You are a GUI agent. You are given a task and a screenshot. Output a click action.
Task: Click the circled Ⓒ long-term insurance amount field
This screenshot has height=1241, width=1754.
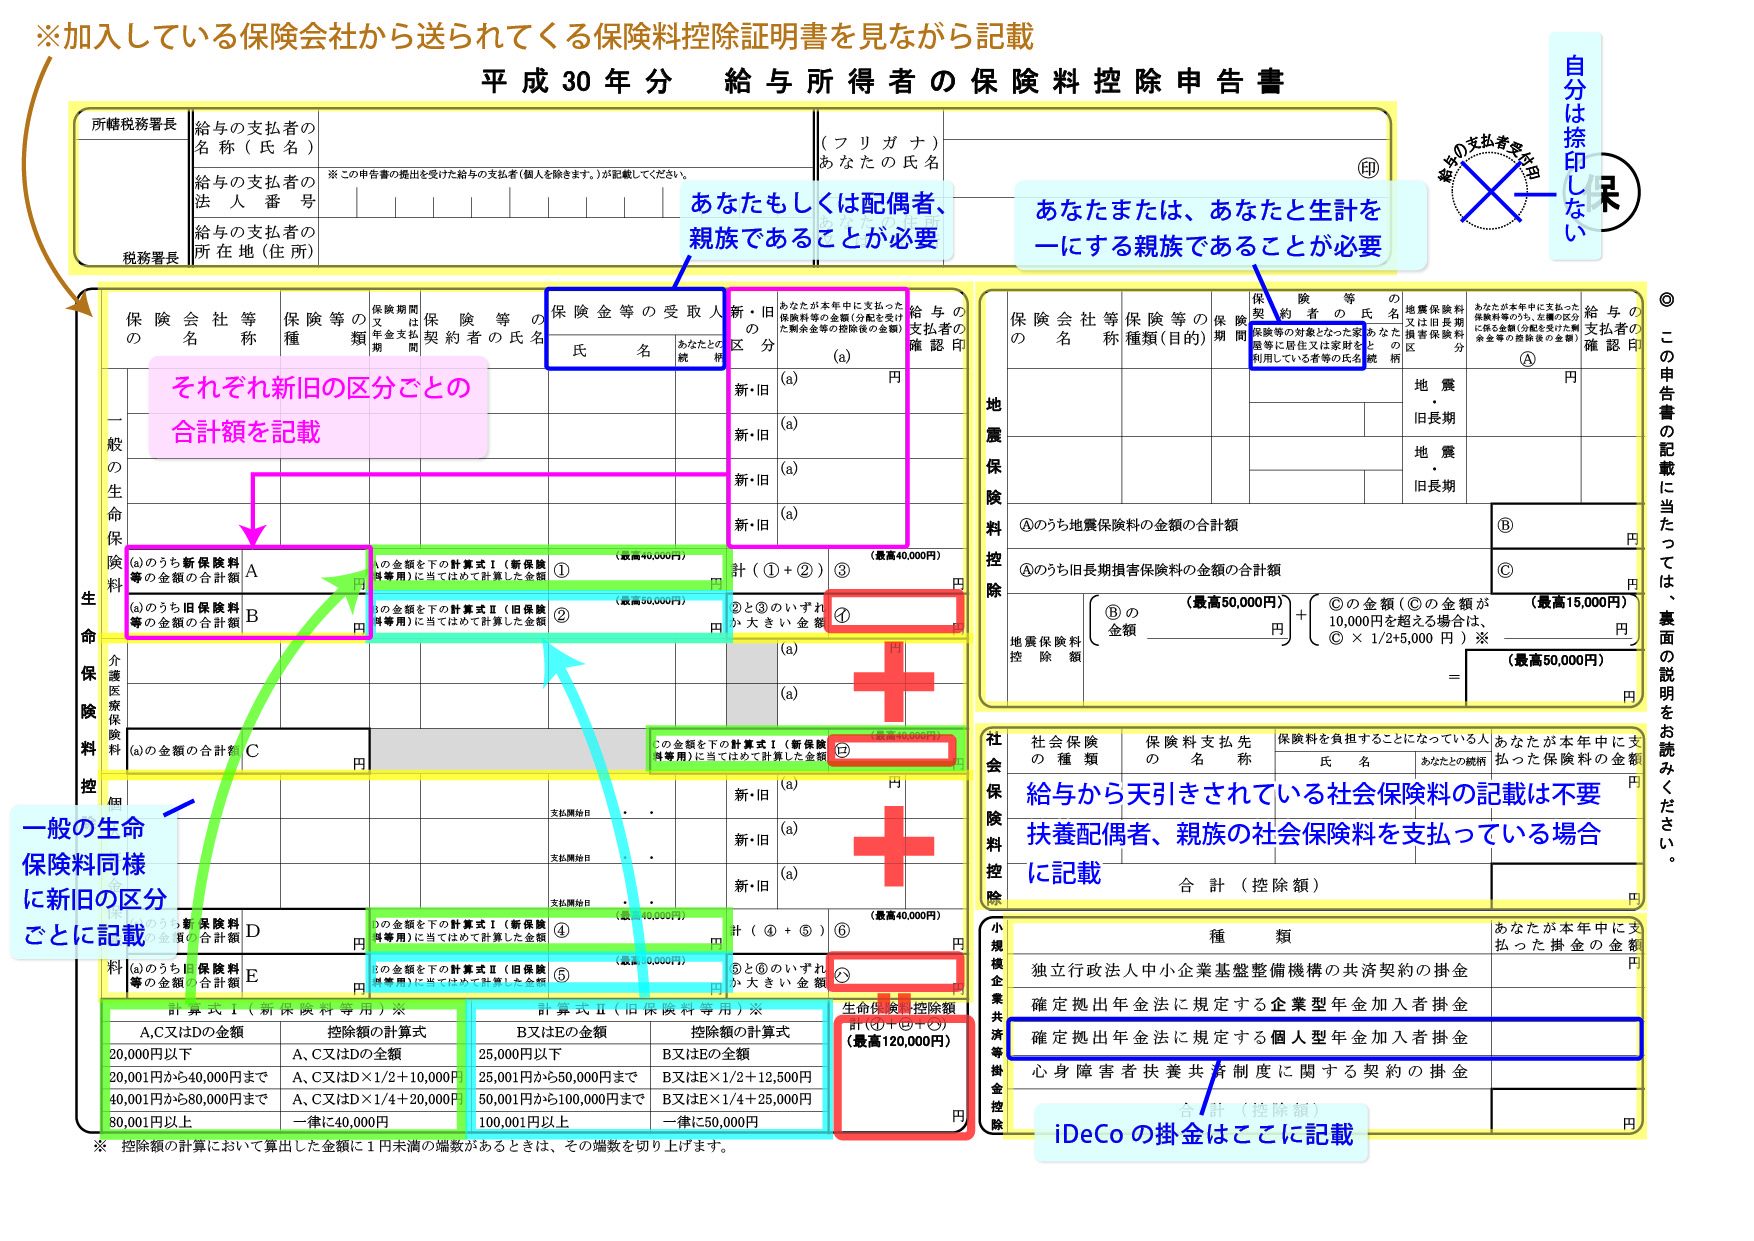pyautogui.click(x=1566, y=572)
